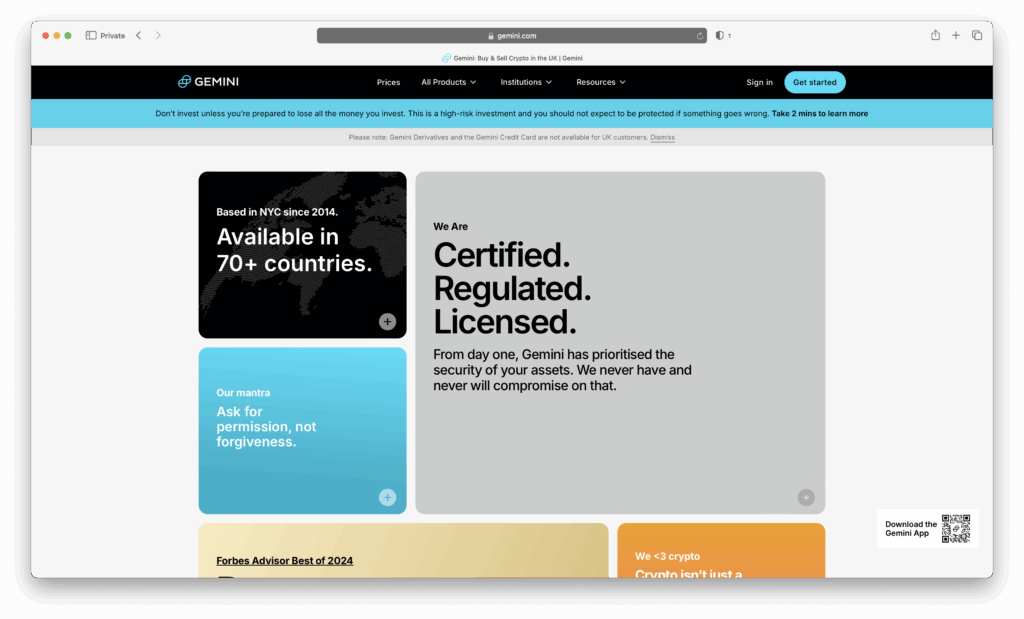Expand the 'Certified. Regulated. Licensed.' card plus
Viewport: 1024px width, 619px height.
point(806,498)
